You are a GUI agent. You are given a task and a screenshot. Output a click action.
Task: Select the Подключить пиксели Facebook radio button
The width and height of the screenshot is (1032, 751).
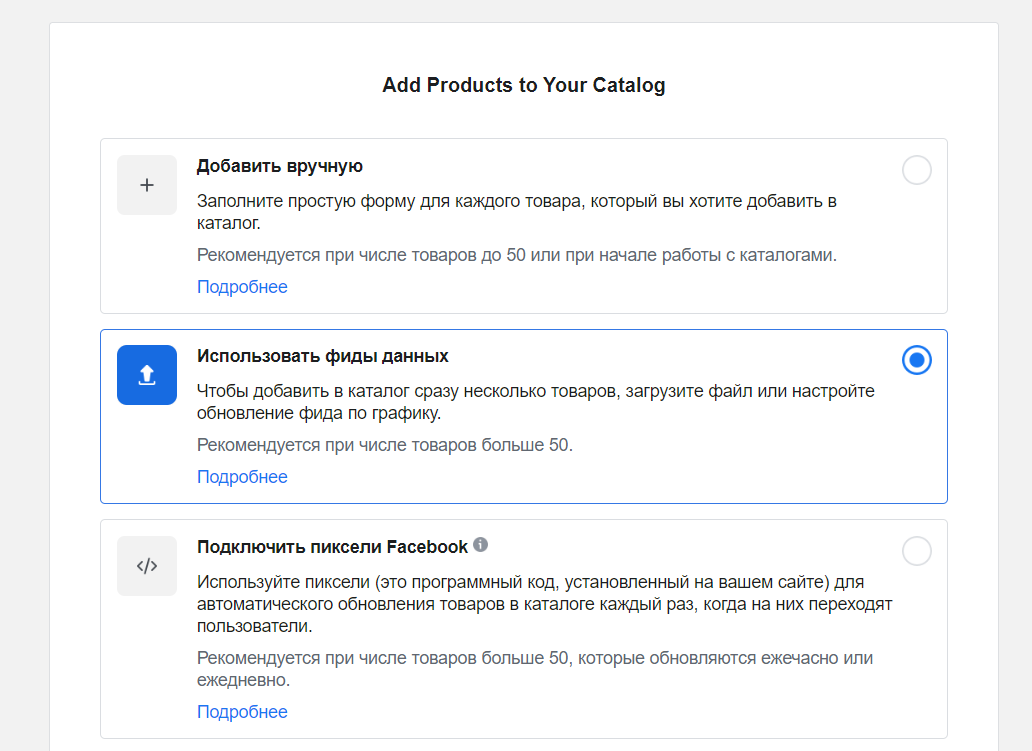(916, 551)
